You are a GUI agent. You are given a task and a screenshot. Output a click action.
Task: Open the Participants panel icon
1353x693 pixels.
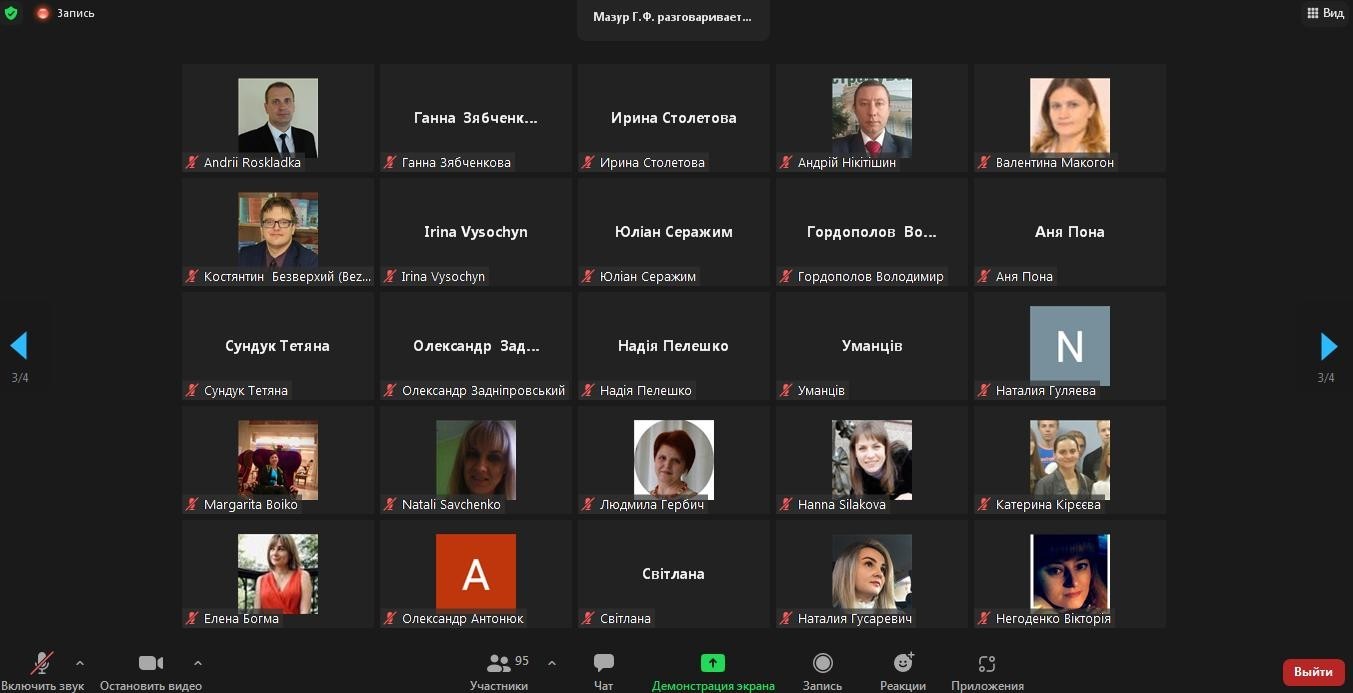(498, 664)
